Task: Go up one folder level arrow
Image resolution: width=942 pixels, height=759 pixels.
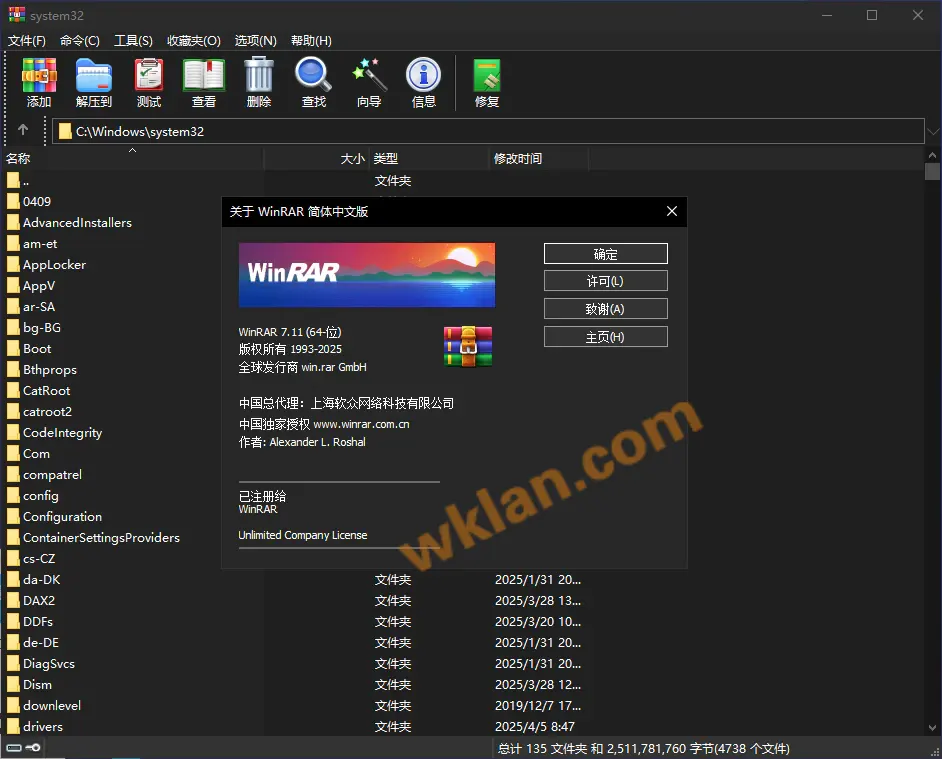Action: [23, 130]
